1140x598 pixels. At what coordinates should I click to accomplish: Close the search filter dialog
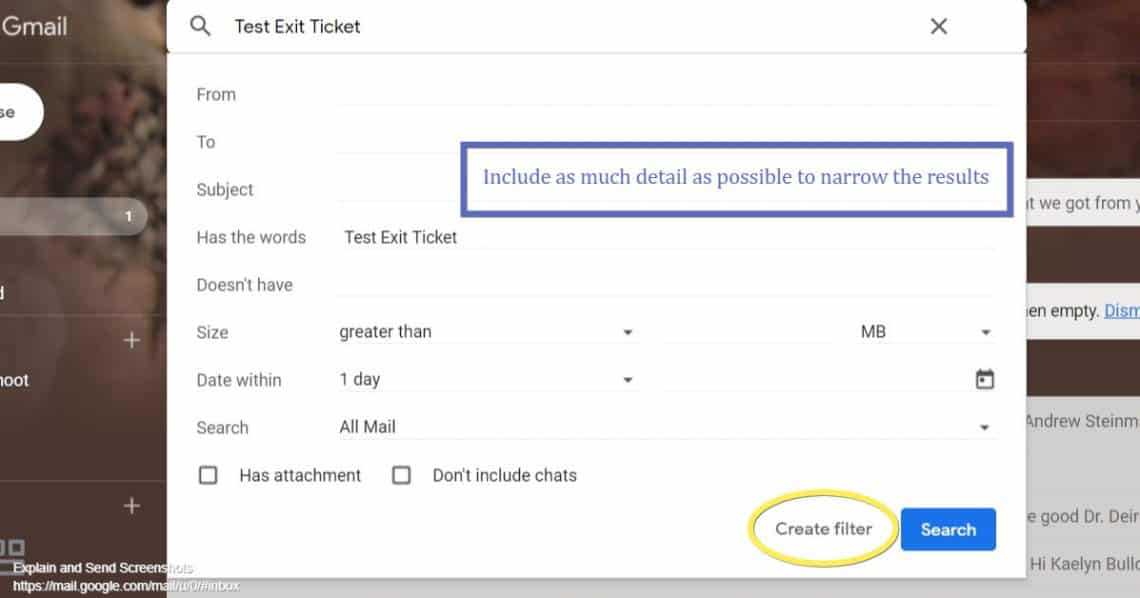coord(938,26)
